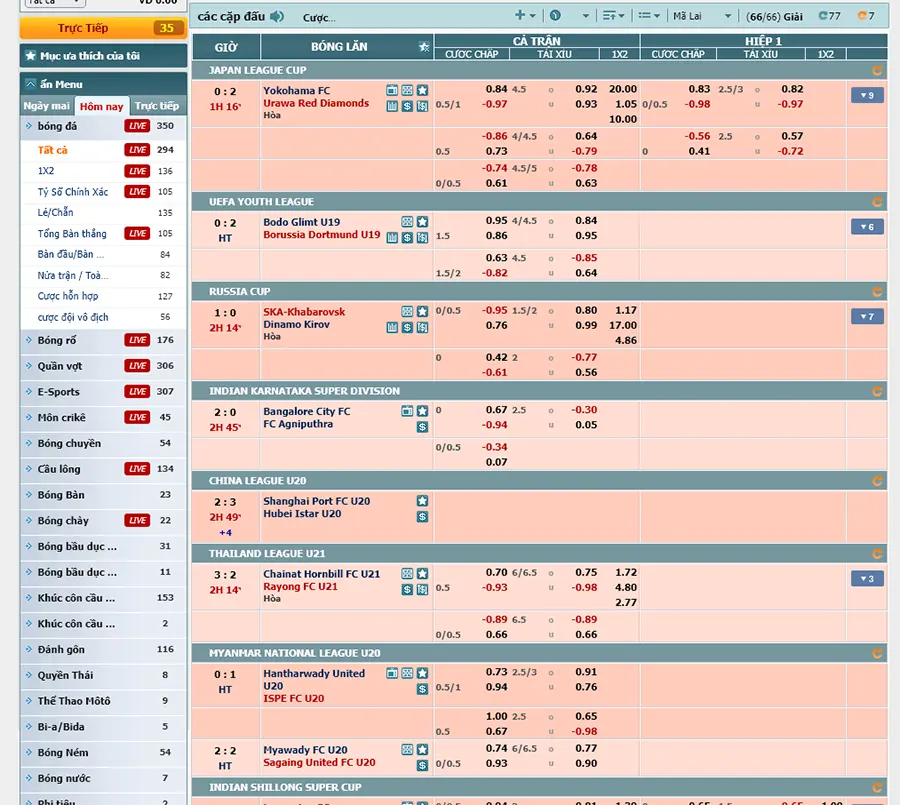Select Tỷ Số Chính Xác bet type
Viewport: 900px width, 805px height.
pos(73,192)
